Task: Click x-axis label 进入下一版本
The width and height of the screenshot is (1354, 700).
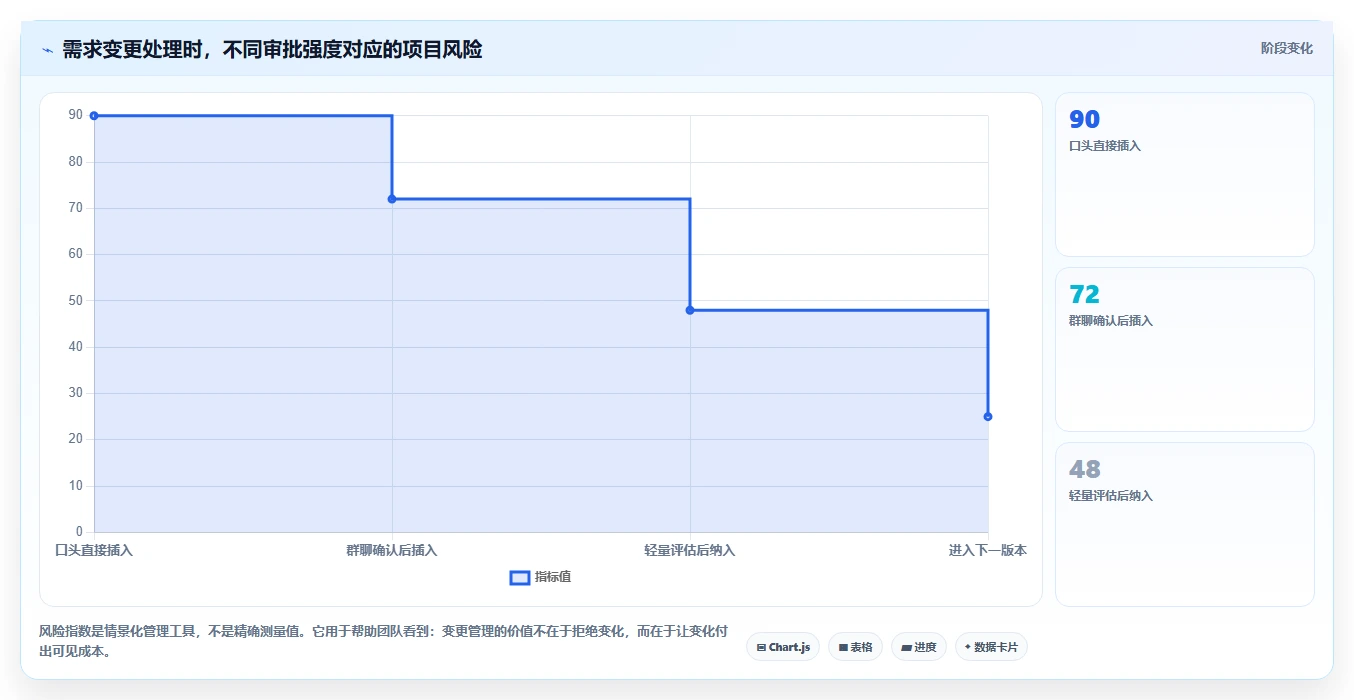Action: (988, 550)
